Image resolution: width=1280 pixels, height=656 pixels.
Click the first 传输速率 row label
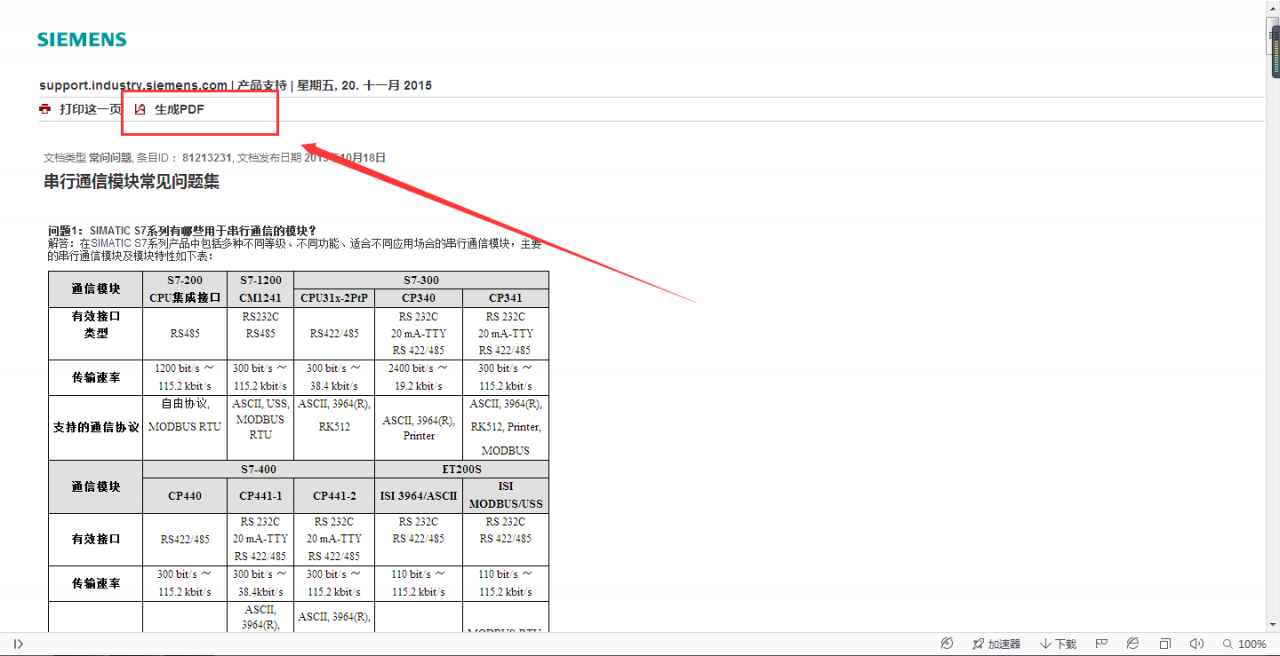(x=96, y=377)
